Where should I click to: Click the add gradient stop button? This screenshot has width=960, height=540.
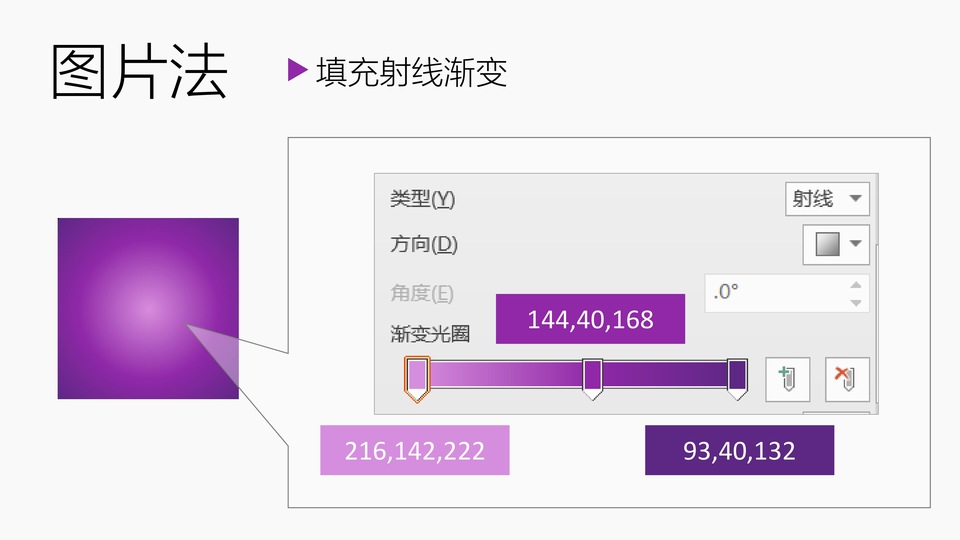787,379
